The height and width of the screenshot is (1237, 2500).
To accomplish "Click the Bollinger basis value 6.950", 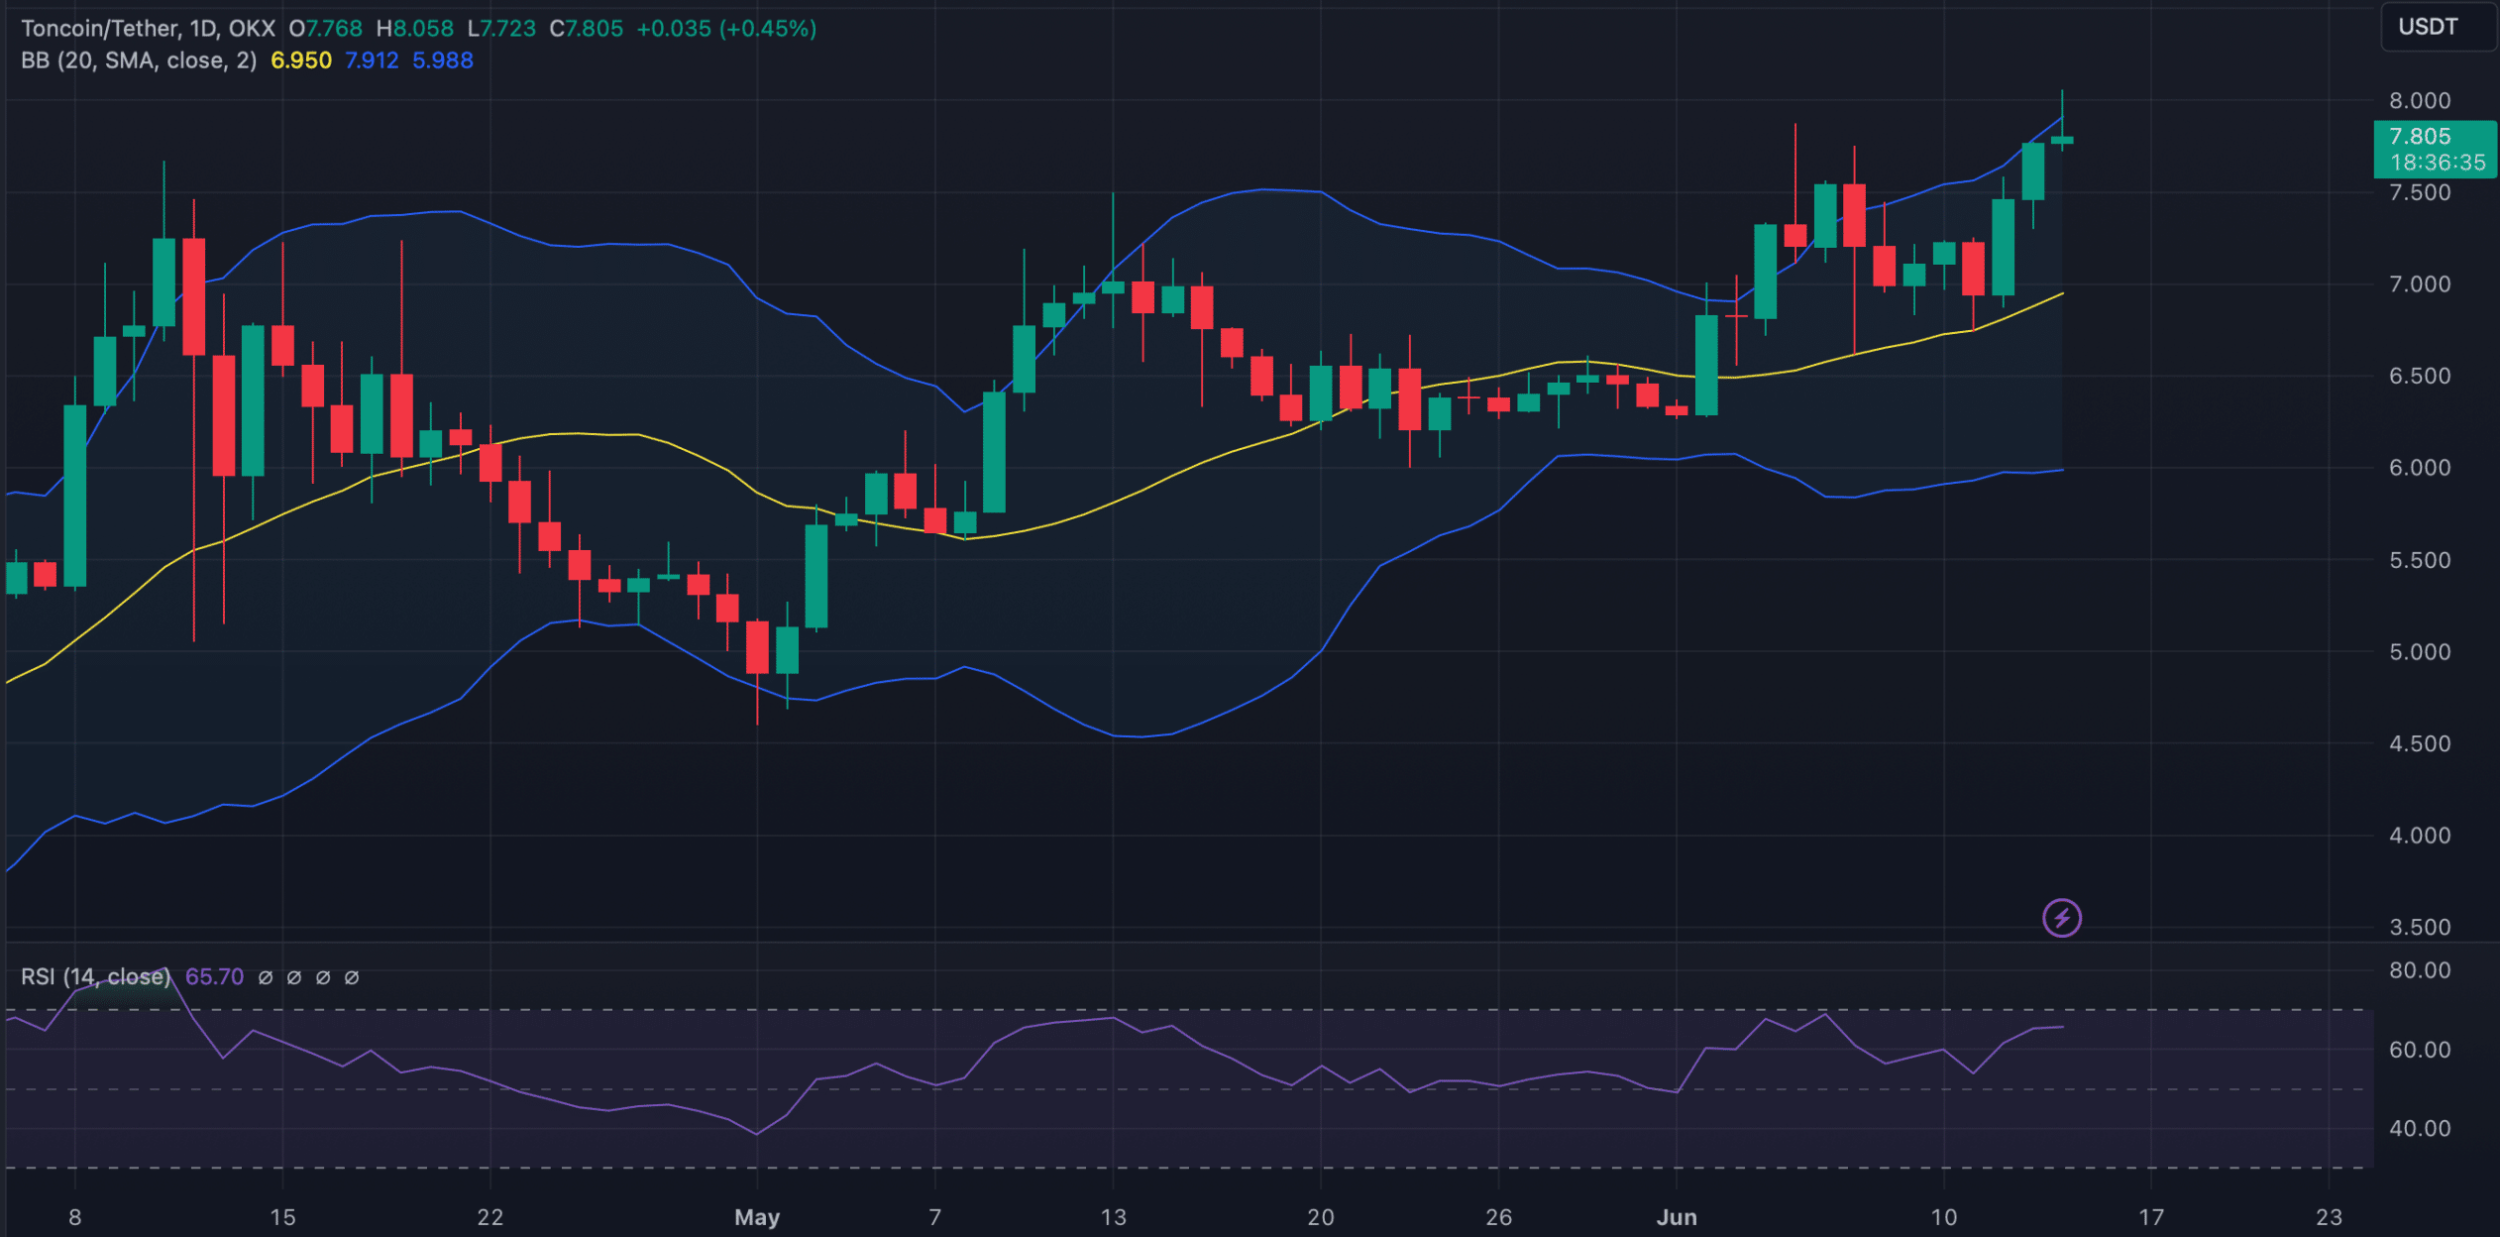I will click(x=301, y=61).
